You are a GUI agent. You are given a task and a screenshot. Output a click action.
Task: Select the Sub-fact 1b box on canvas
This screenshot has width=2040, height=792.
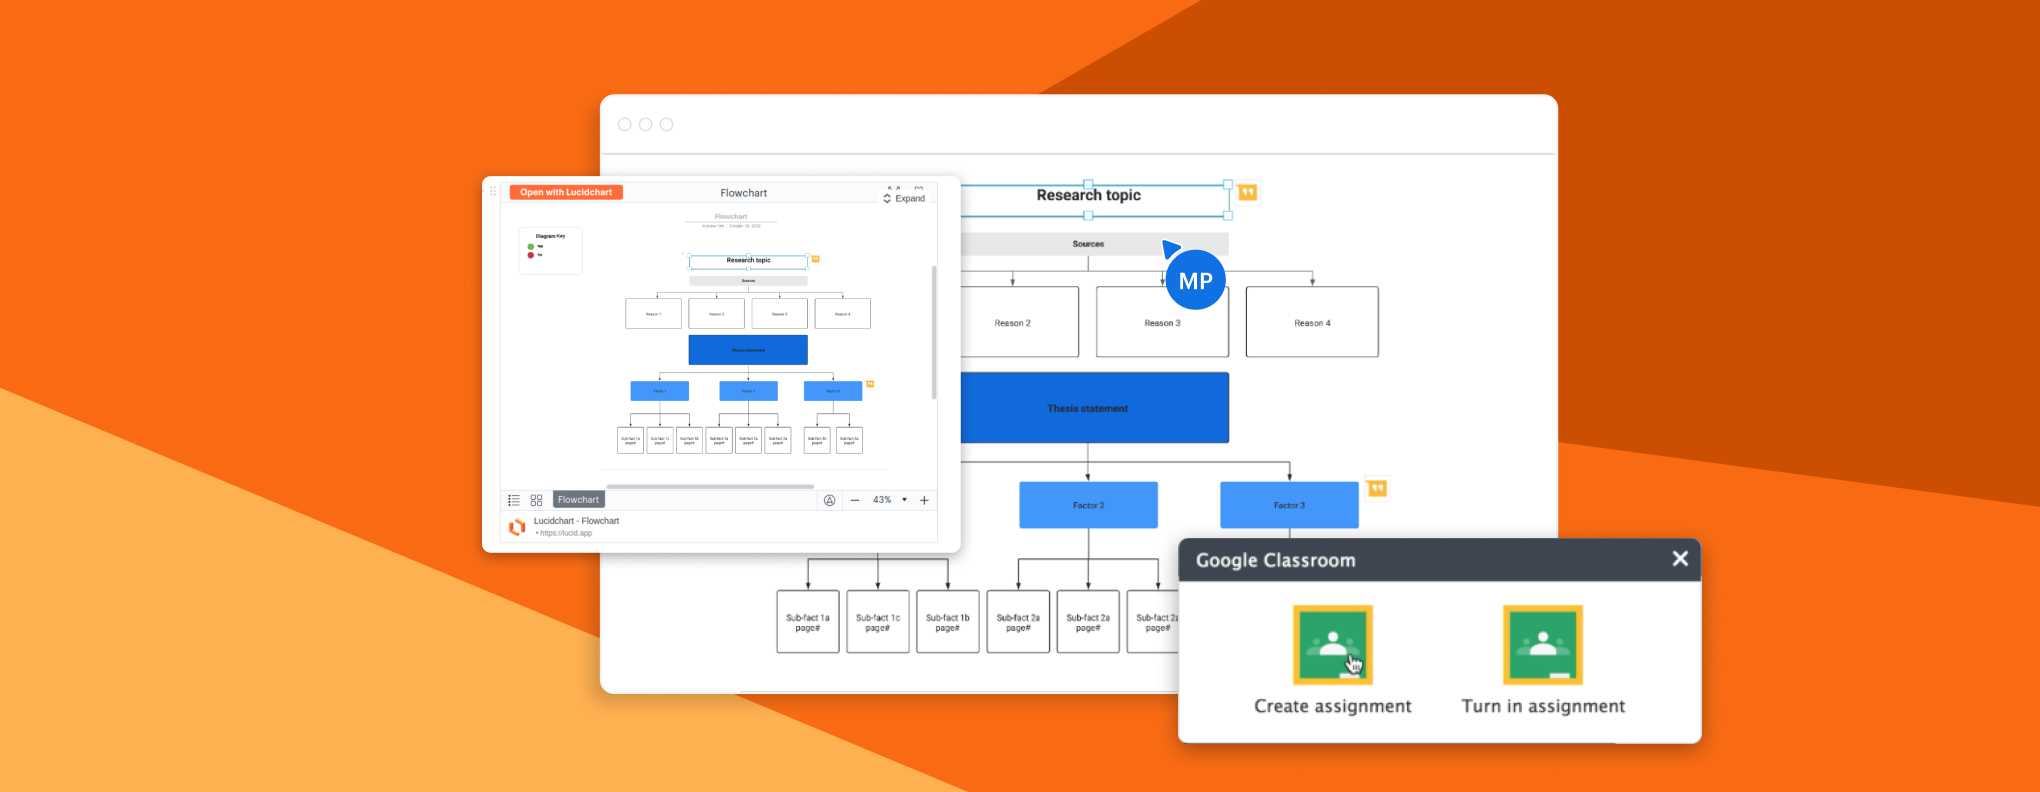(x=948, y=622)
